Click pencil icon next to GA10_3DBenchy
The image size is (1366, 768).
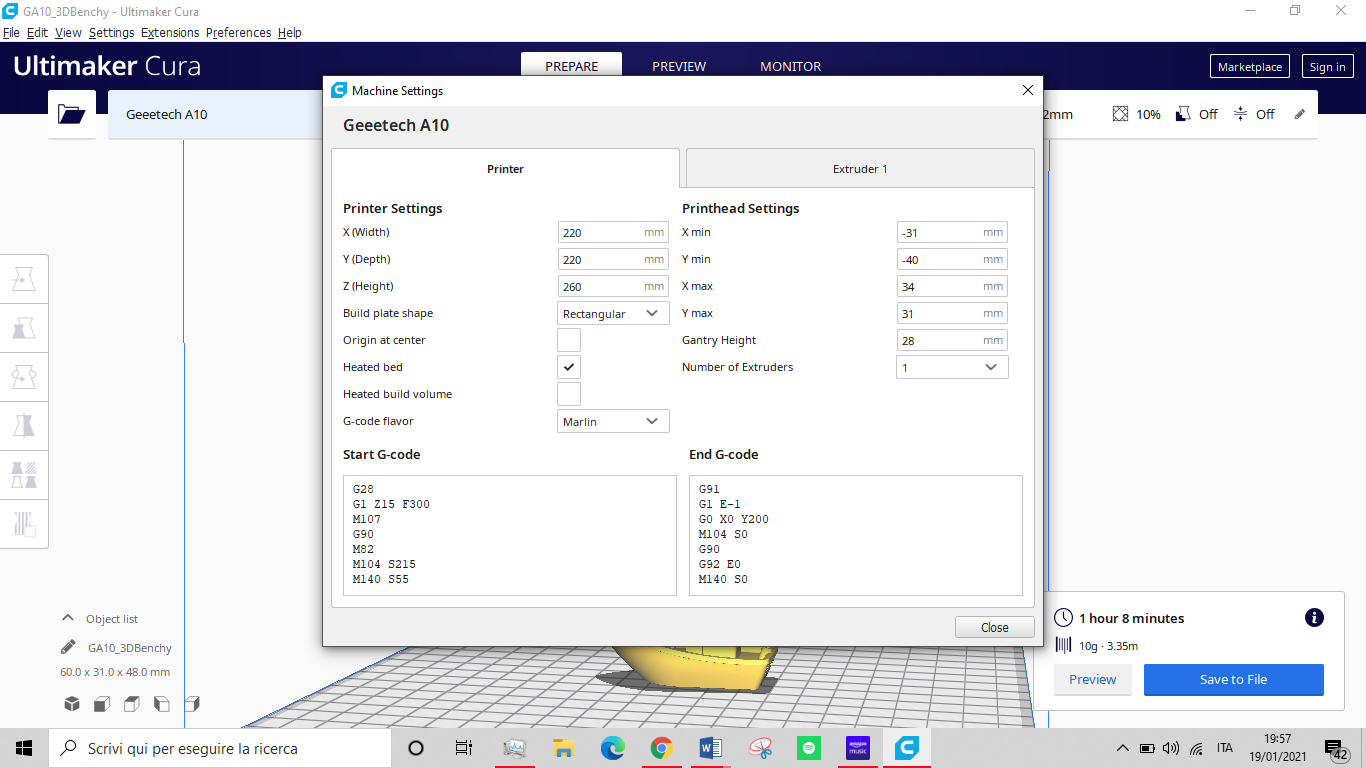(x=68, y=647)
